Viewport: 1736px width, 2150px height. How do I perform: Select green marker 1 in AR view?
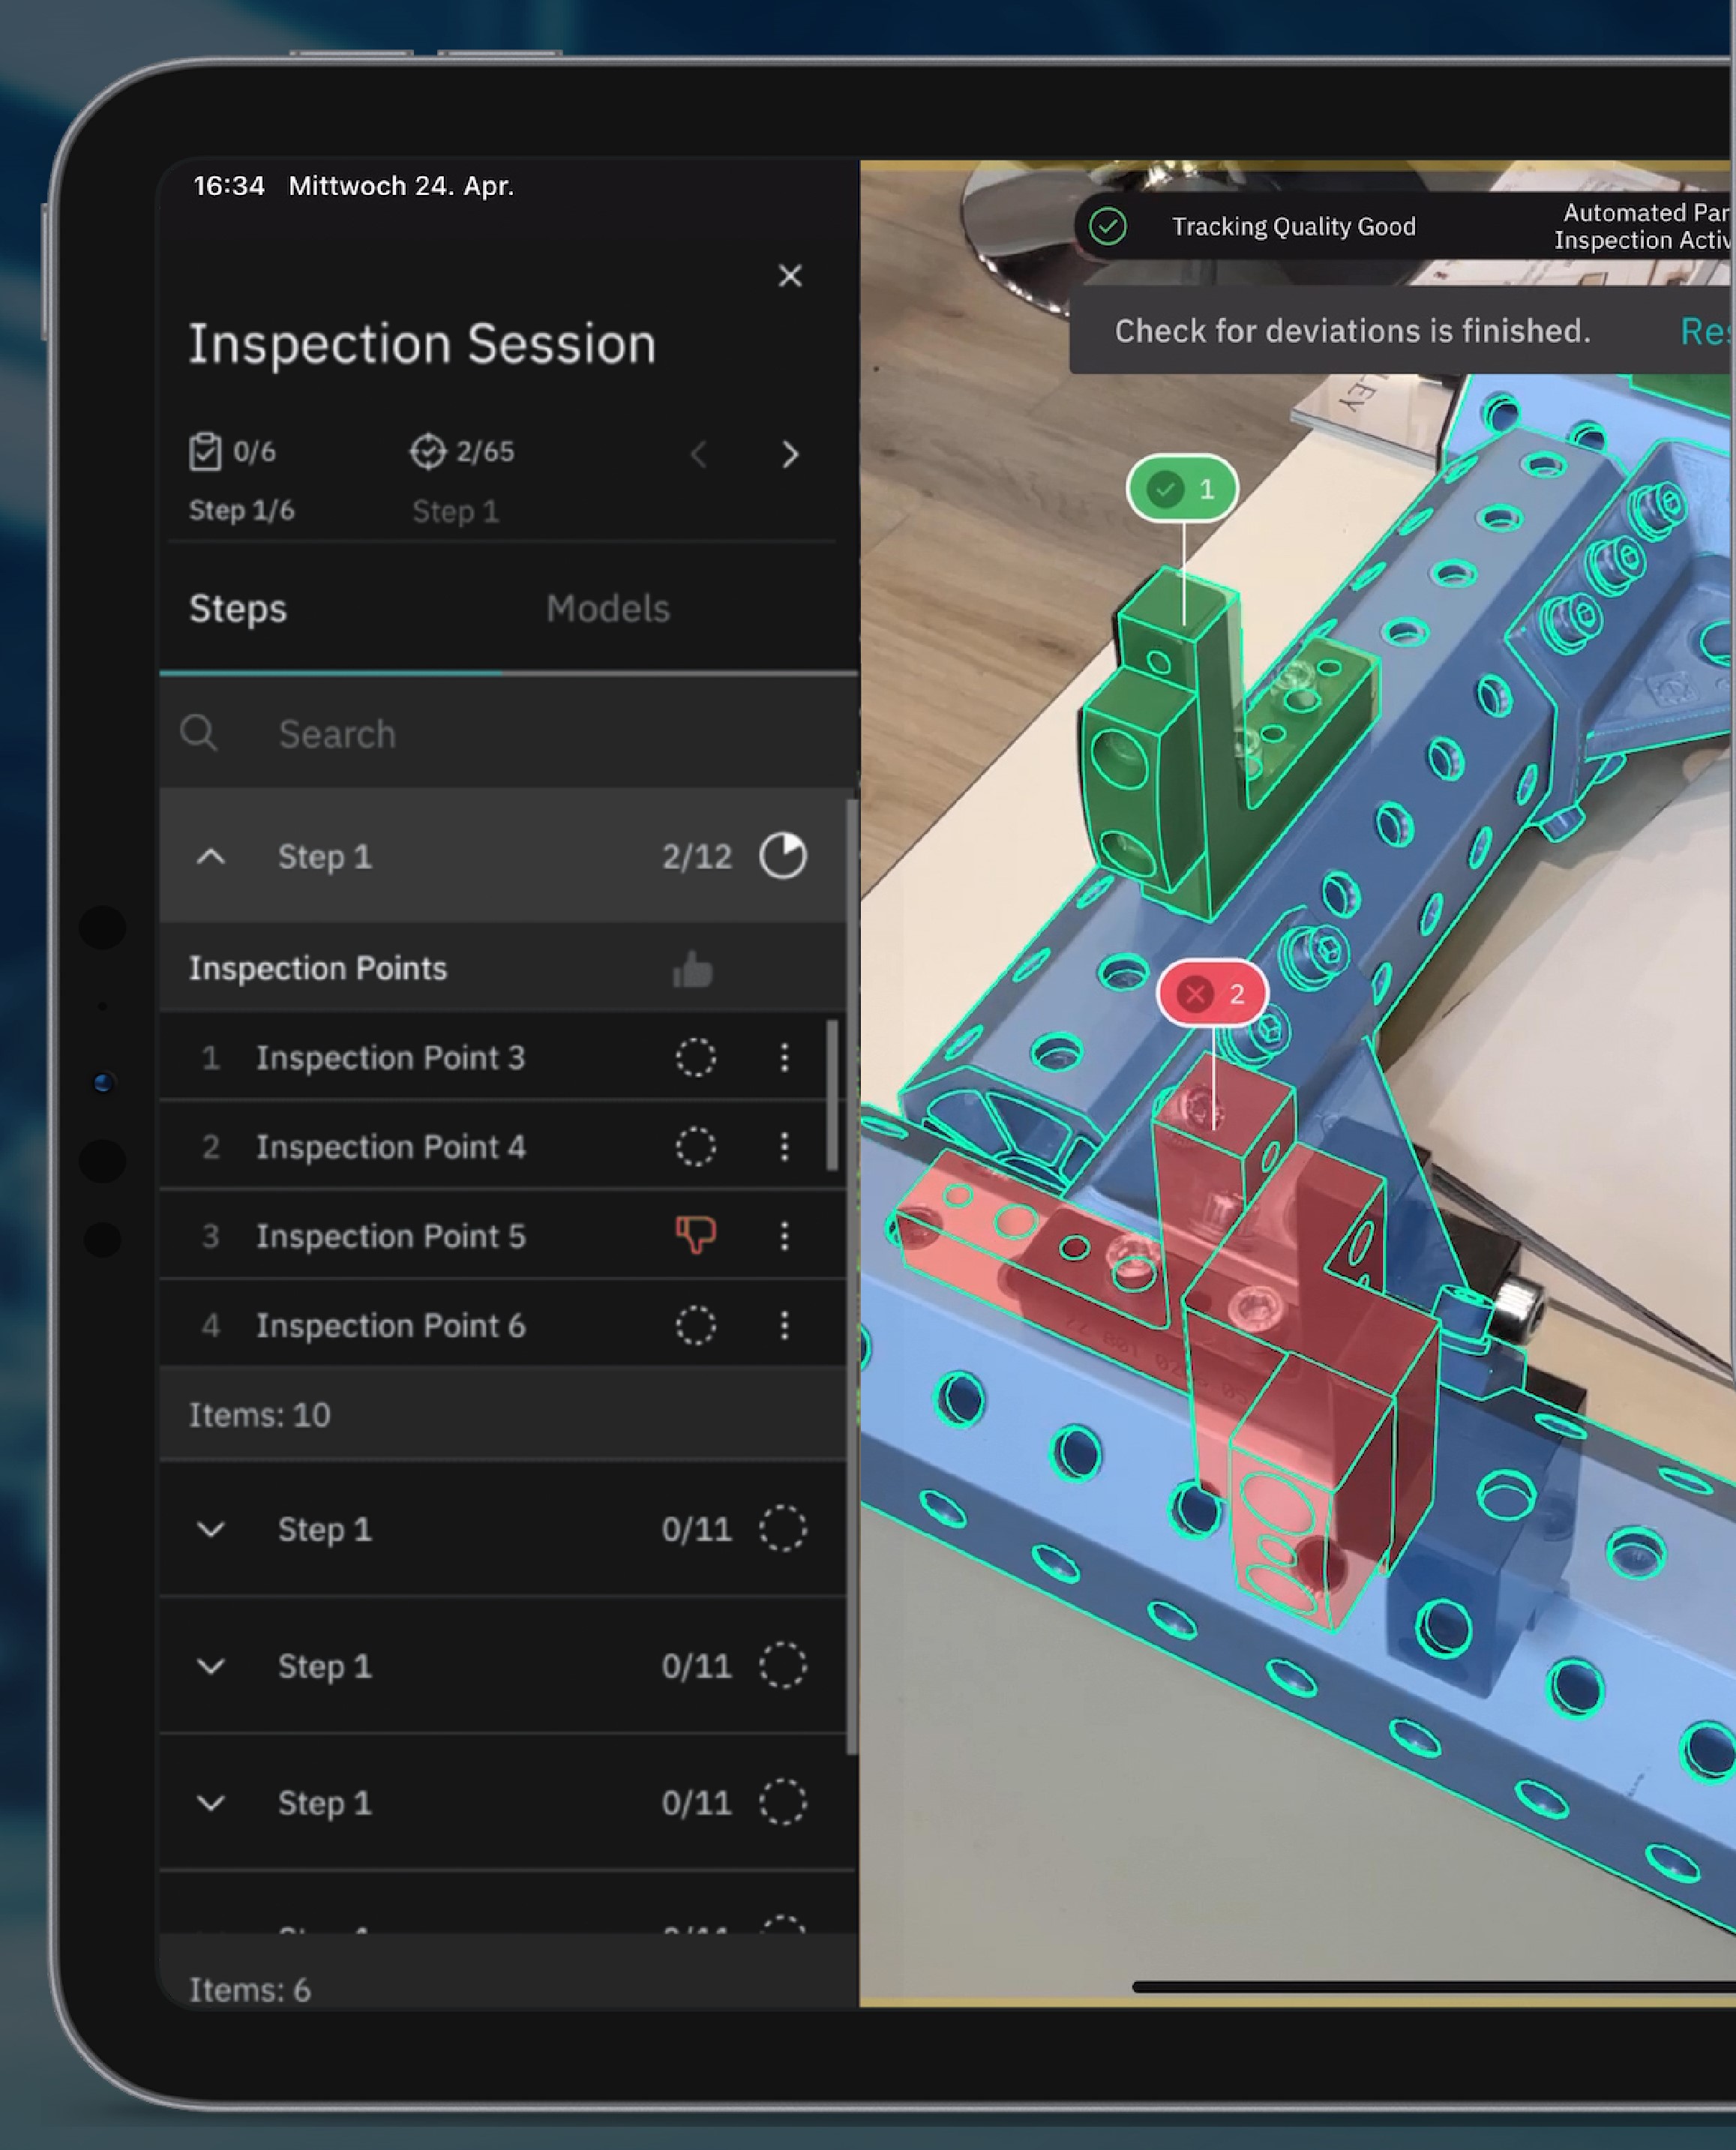1182,489
